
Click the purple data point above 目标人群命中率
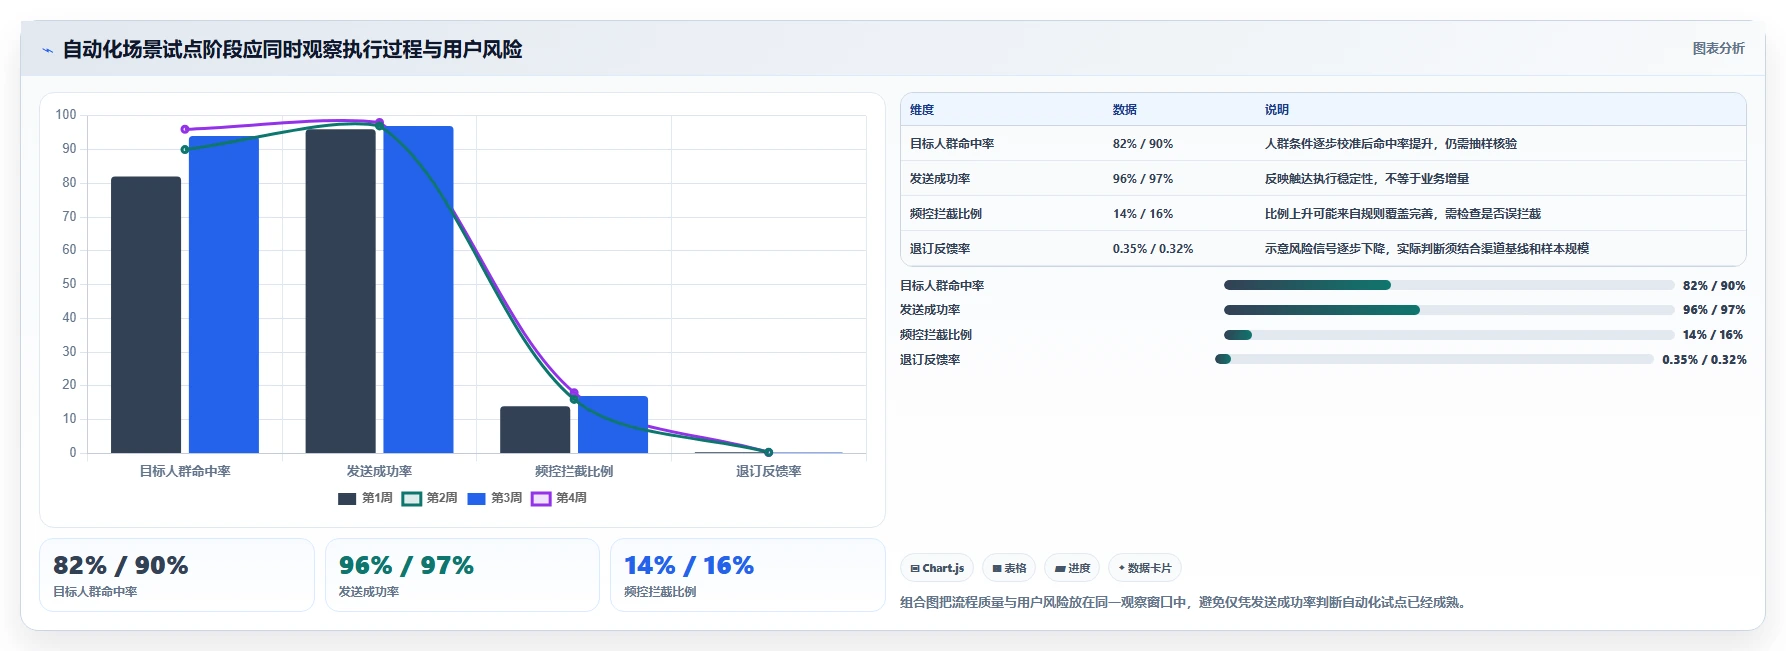pos(185,129)
